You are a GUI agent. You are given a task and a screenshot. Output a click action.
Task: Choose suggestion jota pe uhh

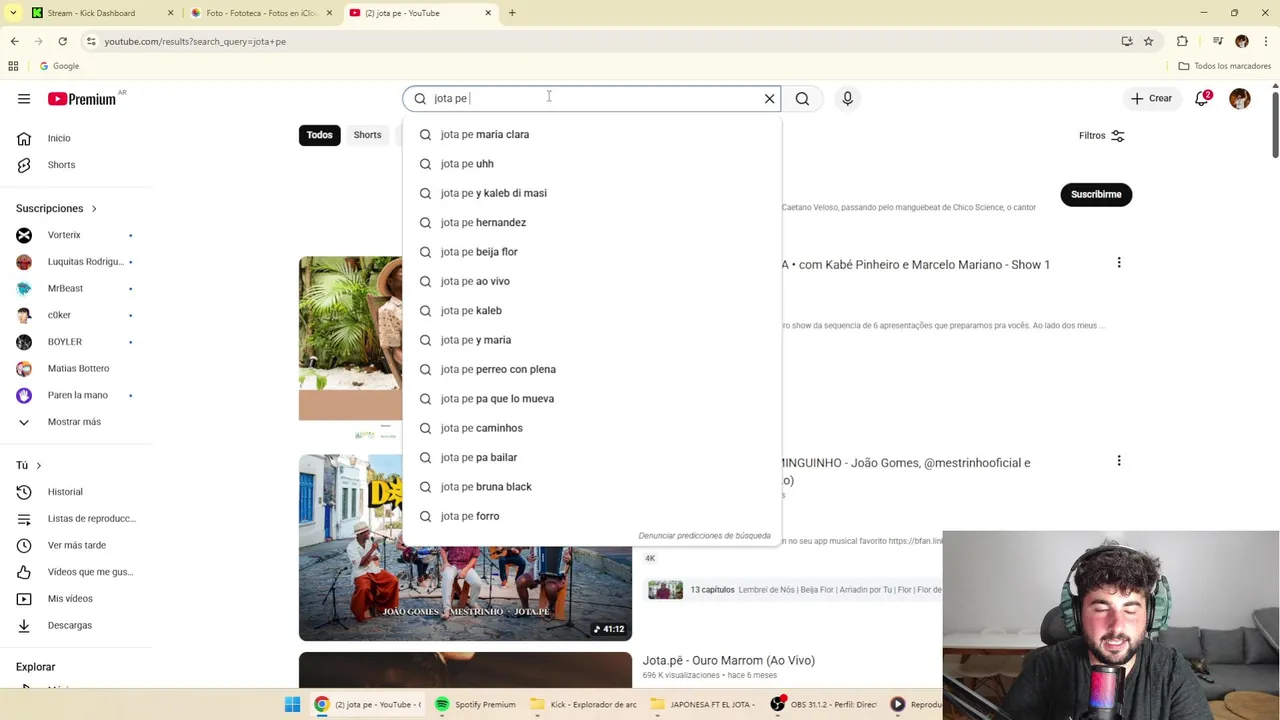592,164
